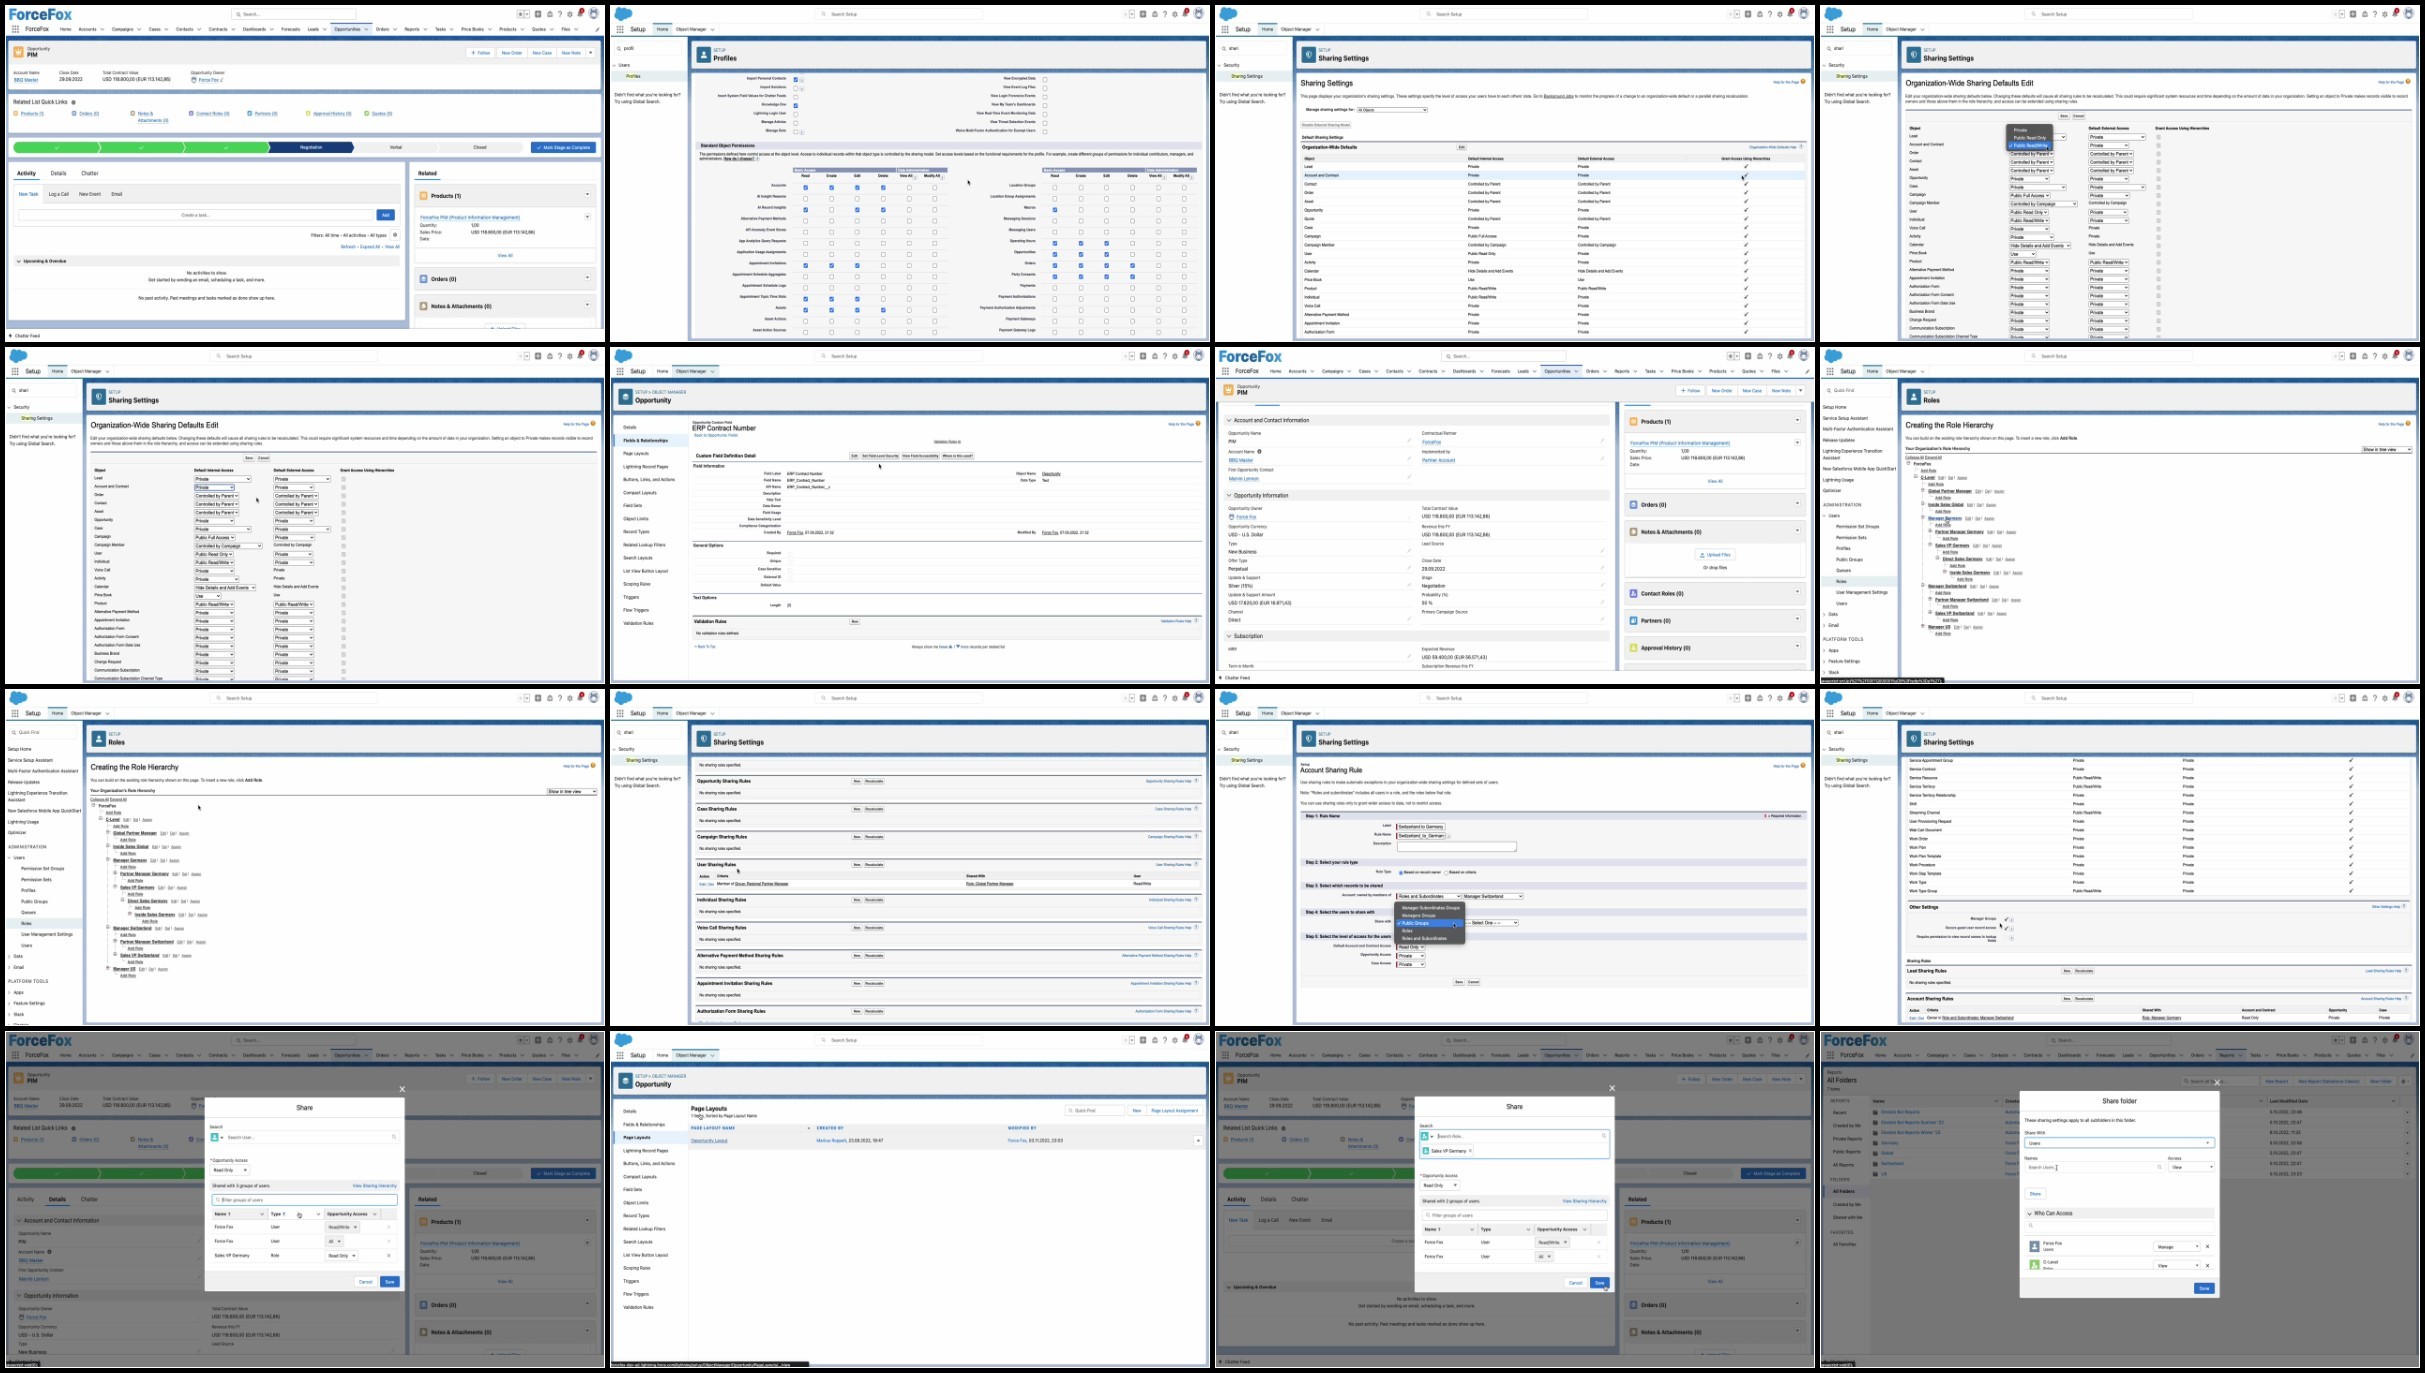Viewport: 2425px width, 1373px height.
Task: Open Setup gear menu on the Profiles page
Action: (1175, 14)
